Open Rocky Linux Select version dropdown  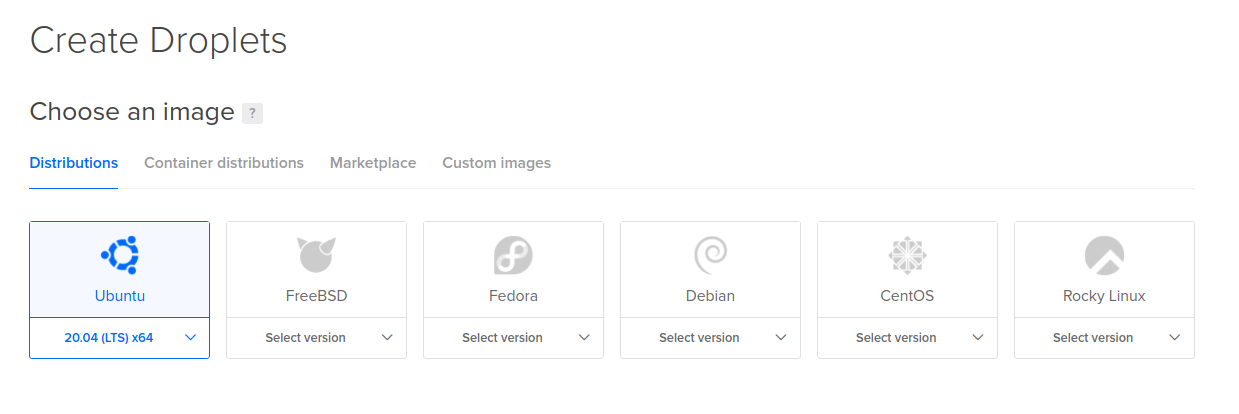click(1104, 338)
